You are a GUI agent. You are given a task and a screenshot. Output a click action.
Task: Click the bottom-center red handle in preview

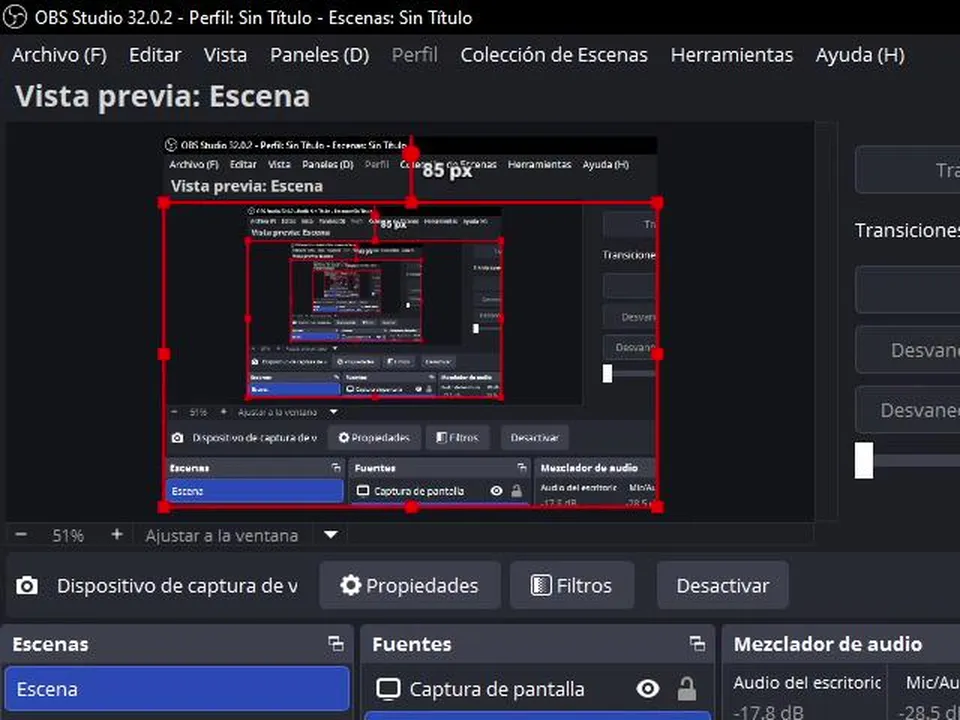(411, 506)
